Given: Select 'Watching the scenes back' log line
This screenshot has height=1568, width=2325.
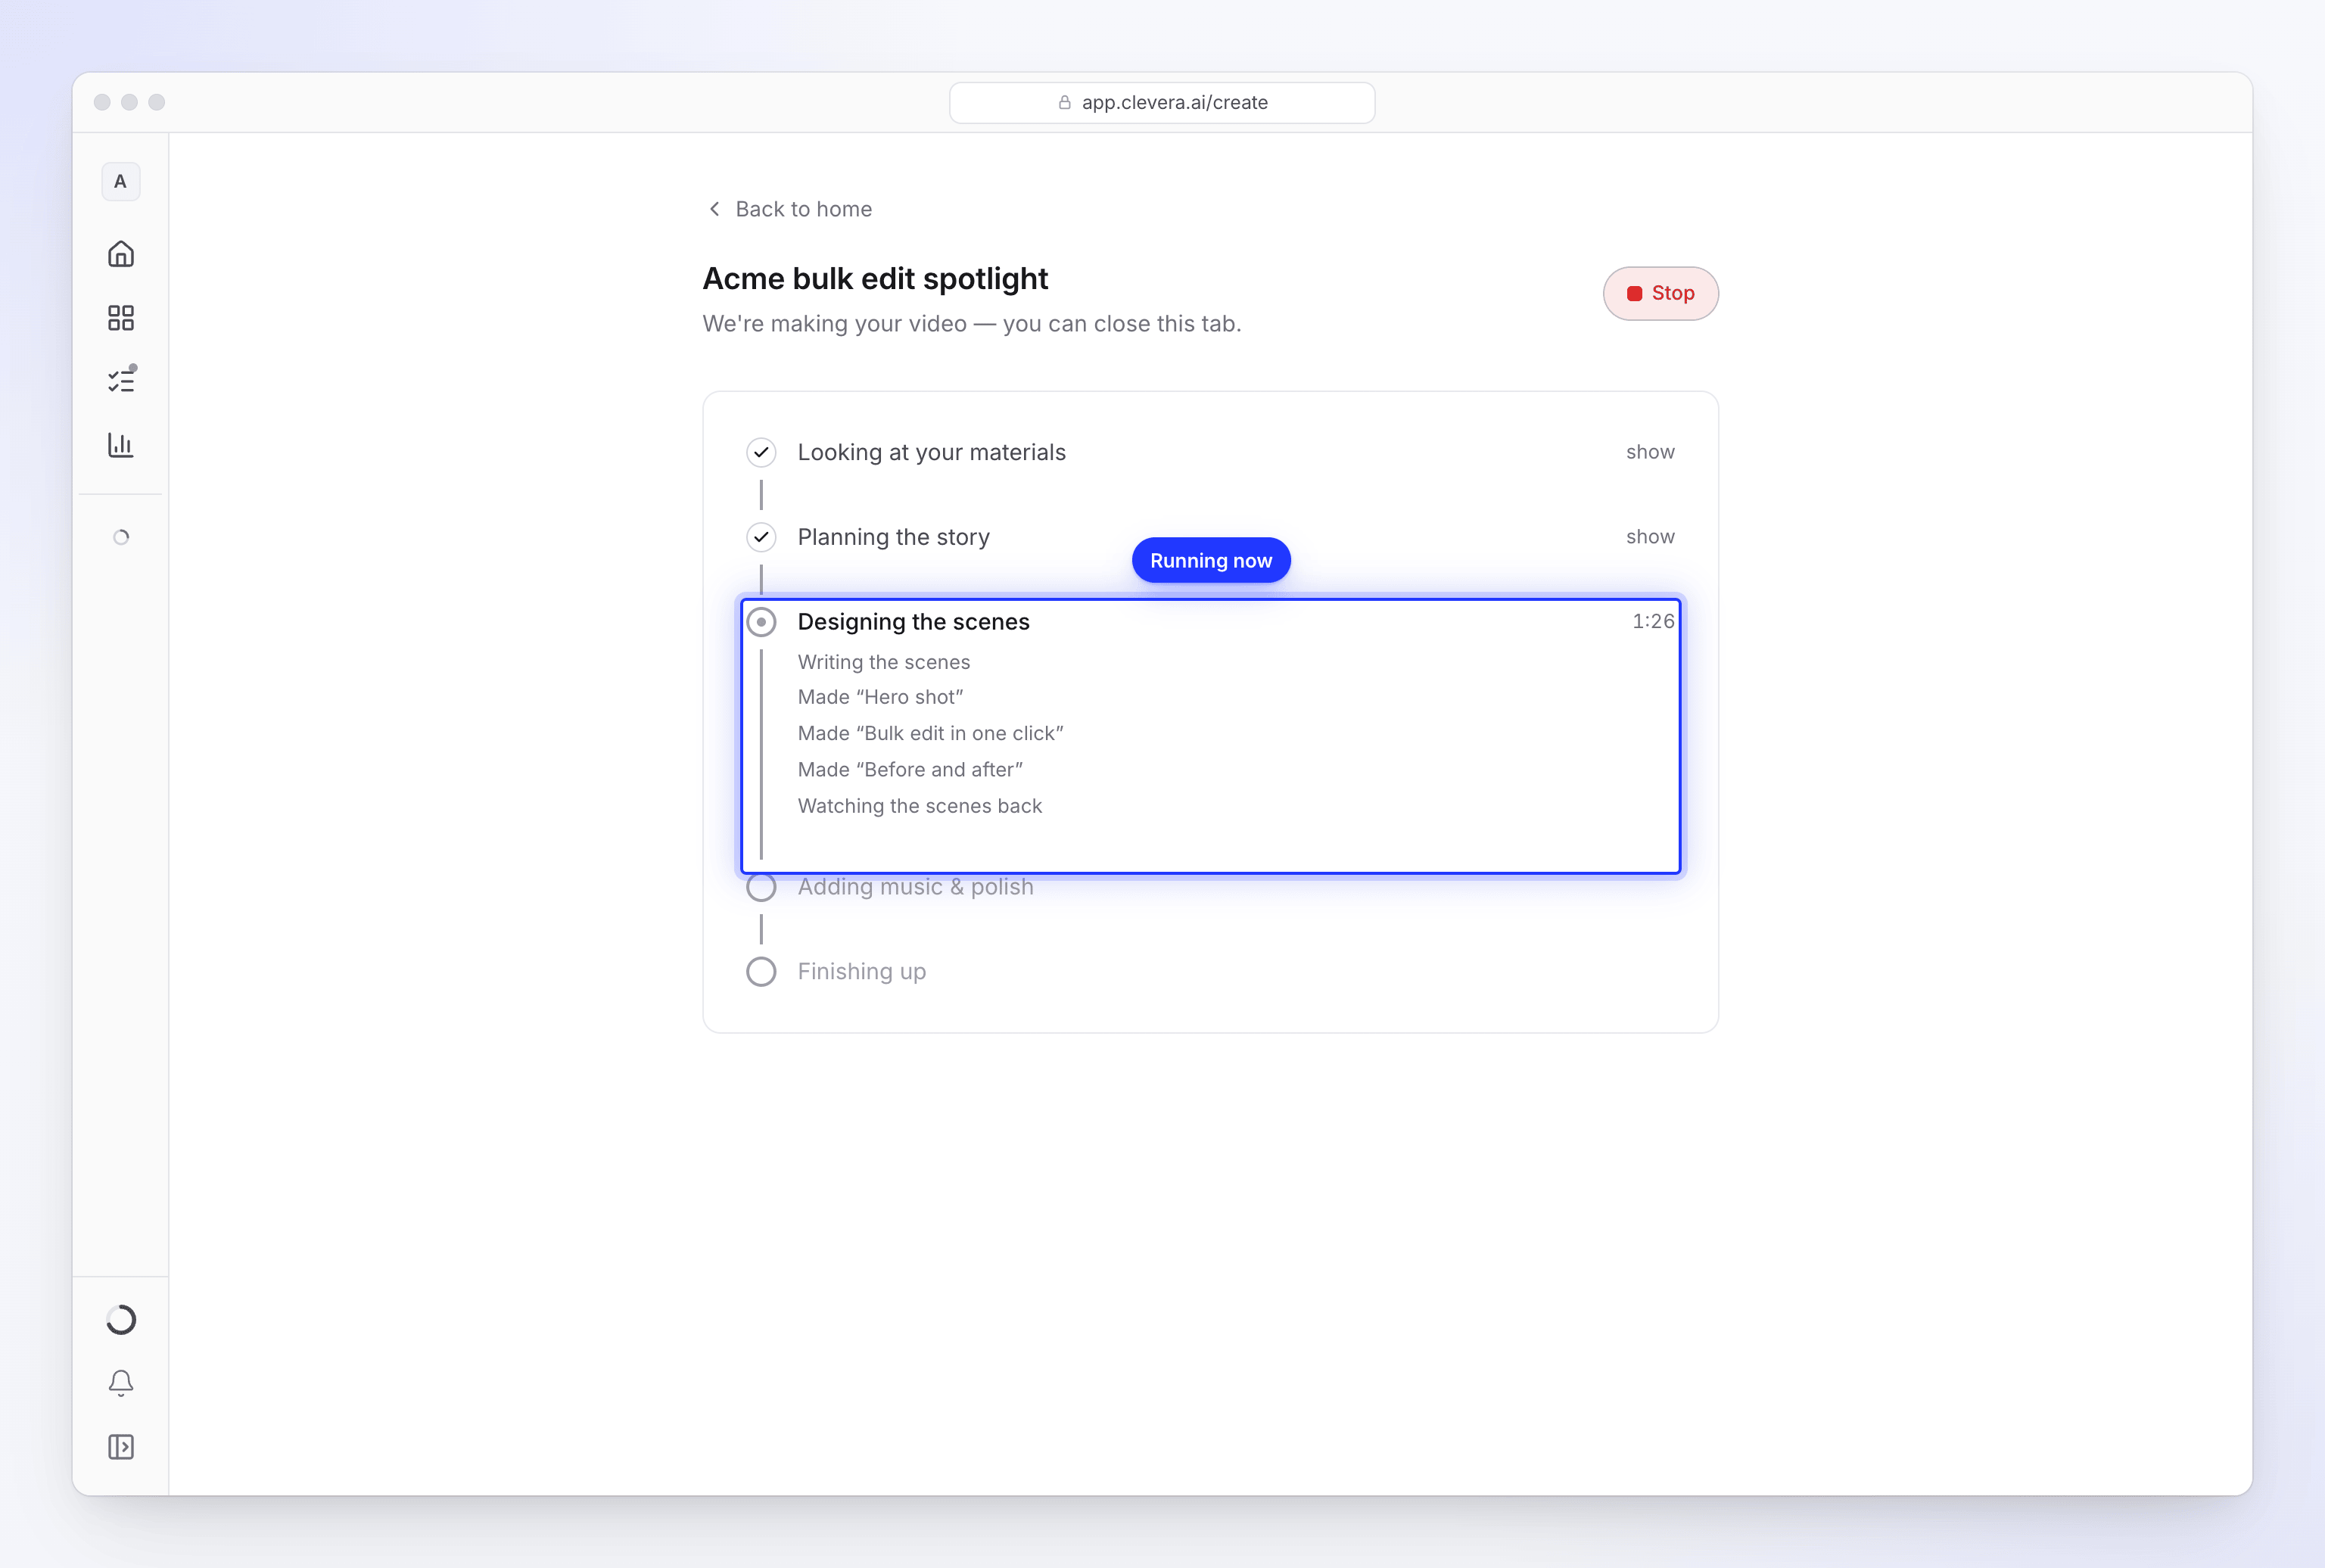Looking at the screenshot, I should coord(919,806).
